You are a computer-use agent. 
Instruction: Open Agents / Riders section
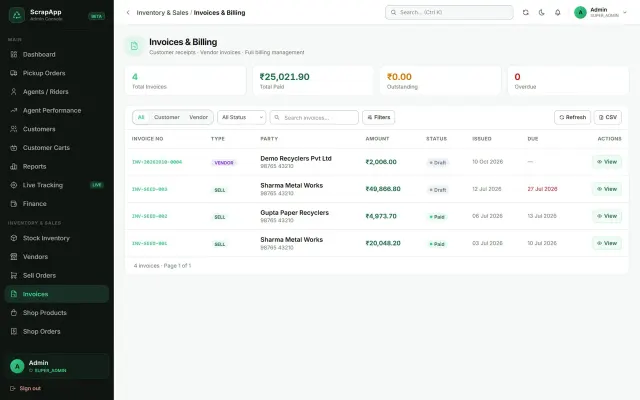(x=57, y=92)
